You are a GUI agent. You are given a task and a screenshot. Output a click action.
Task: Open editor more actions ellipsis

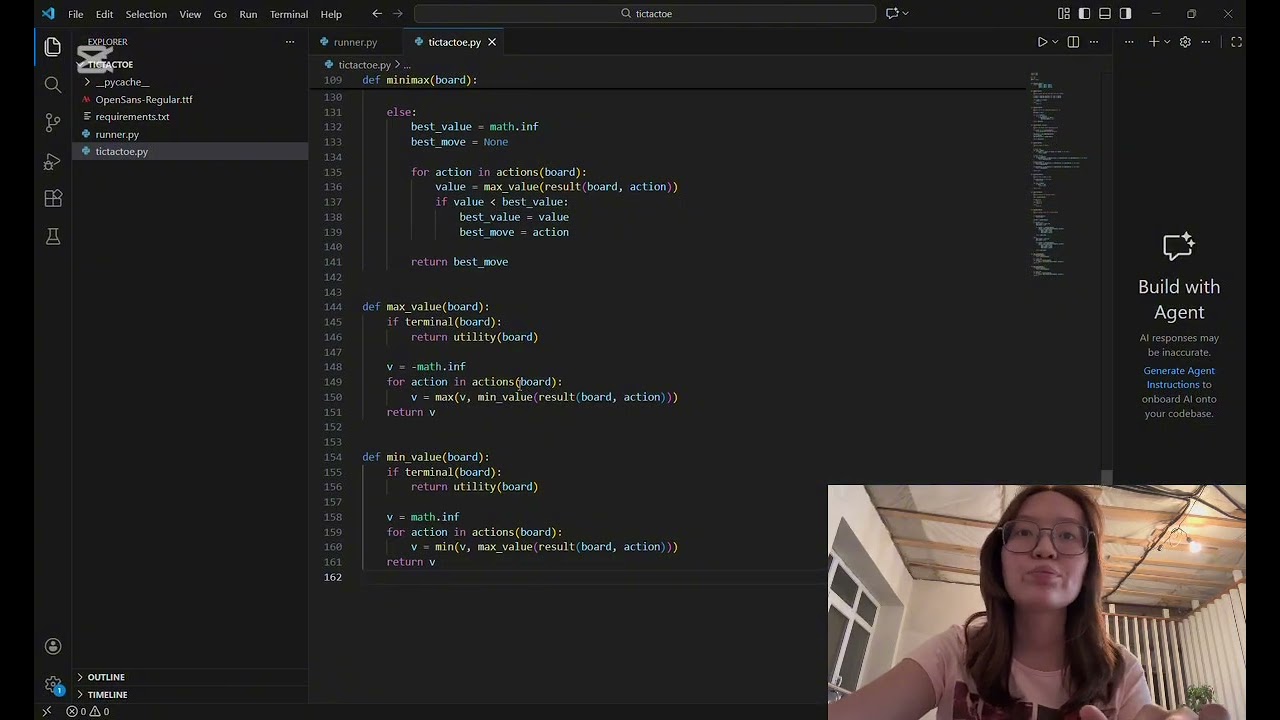1094,42
